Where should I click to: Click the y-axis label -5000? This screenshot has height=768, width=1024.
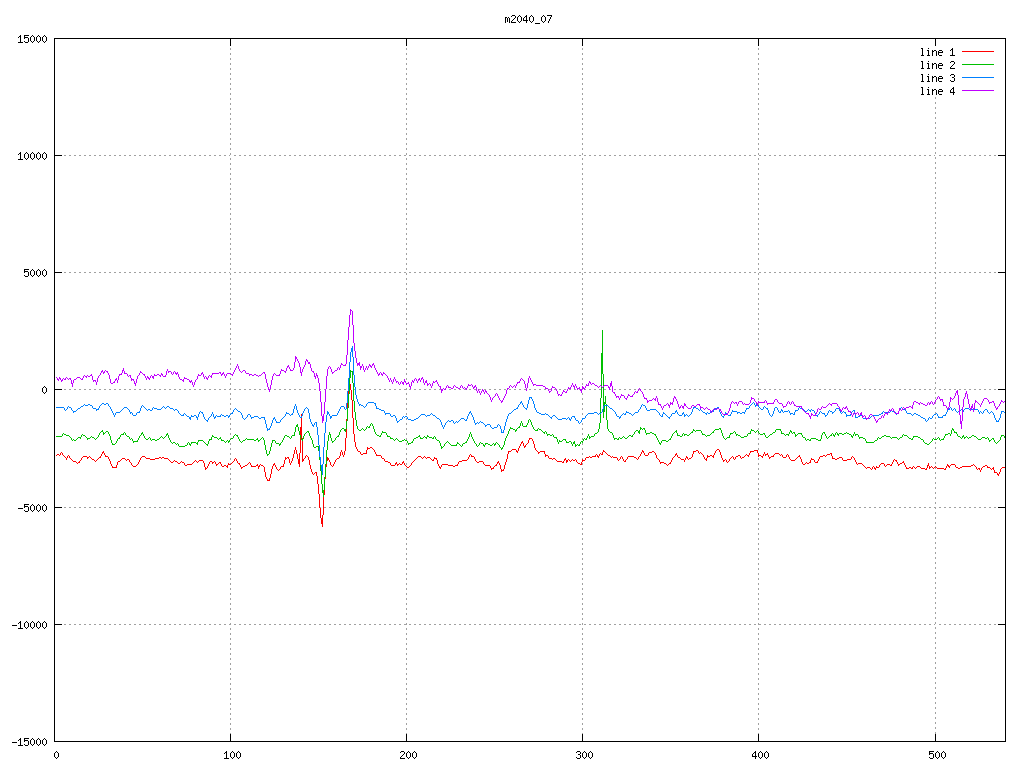pos(33,507)
